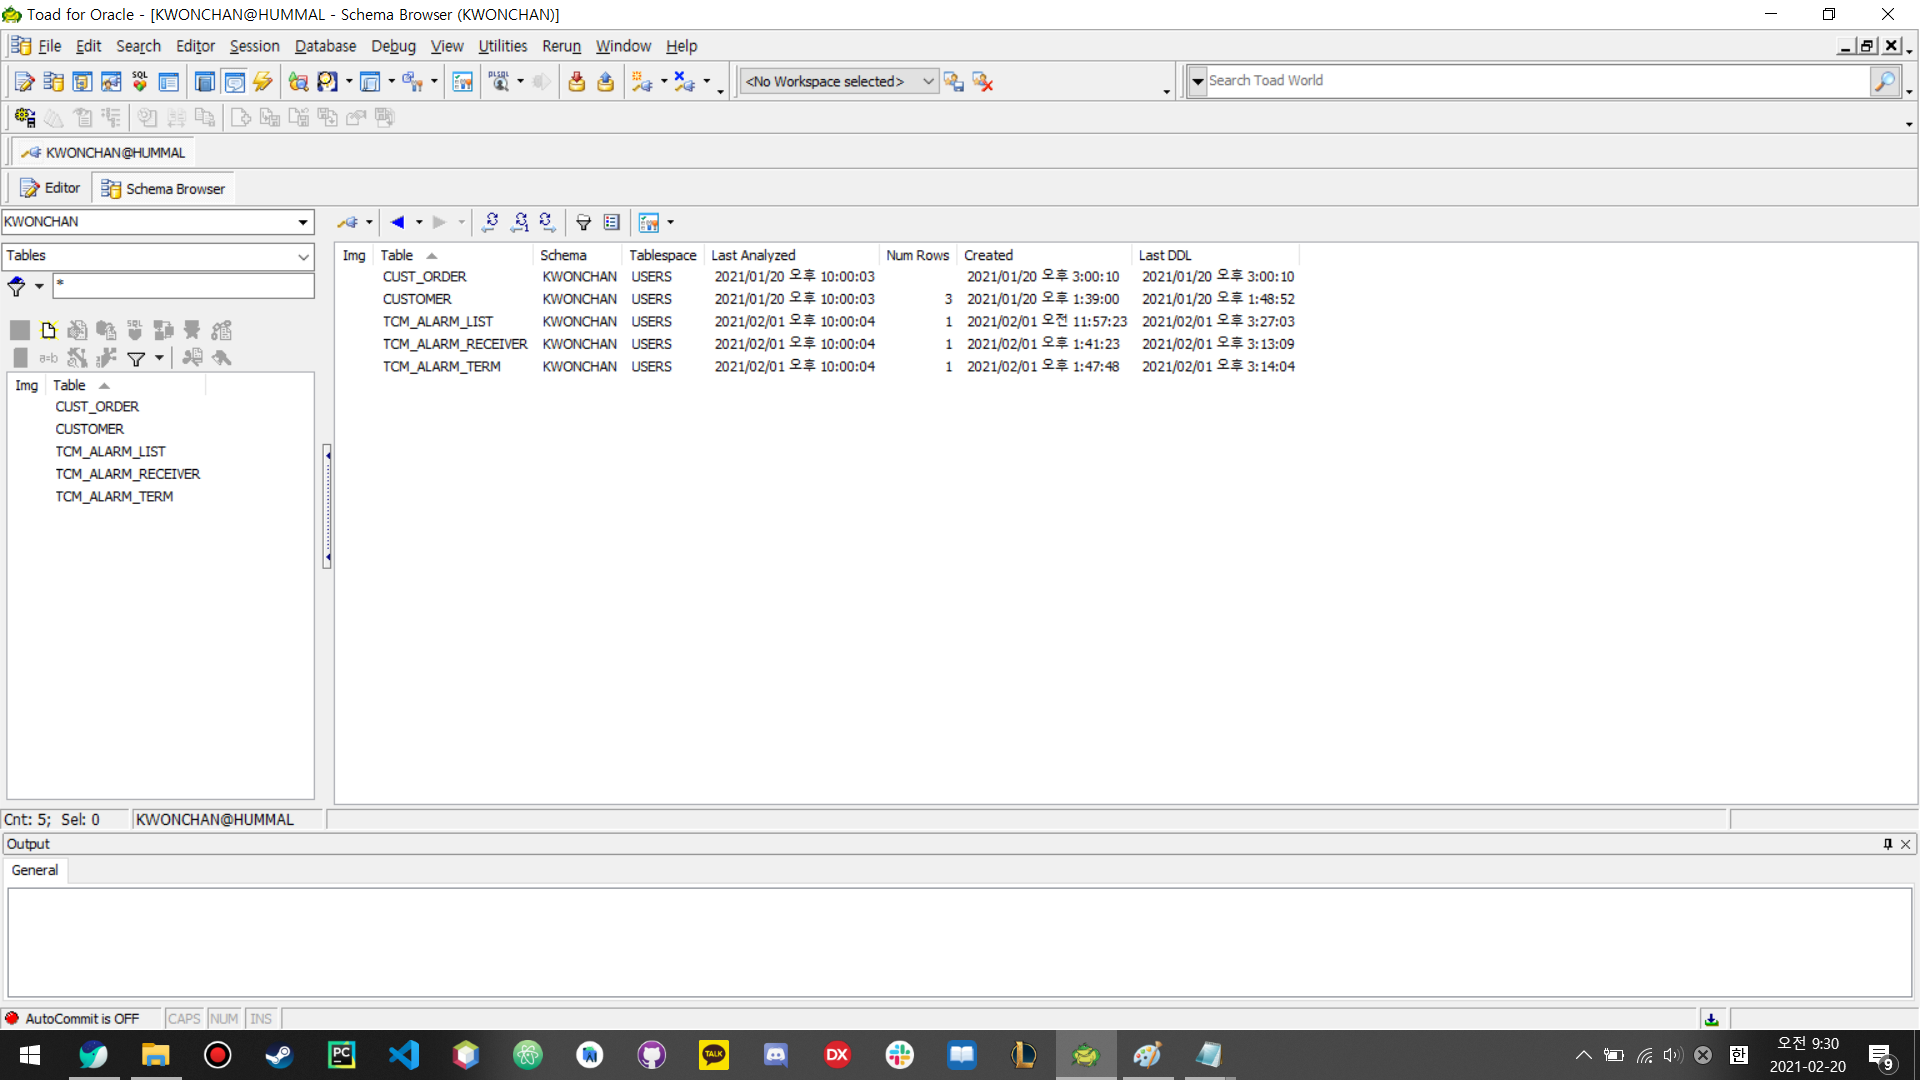
Task: Open a new Editor window from toolbar
Action: pos(24,82)
